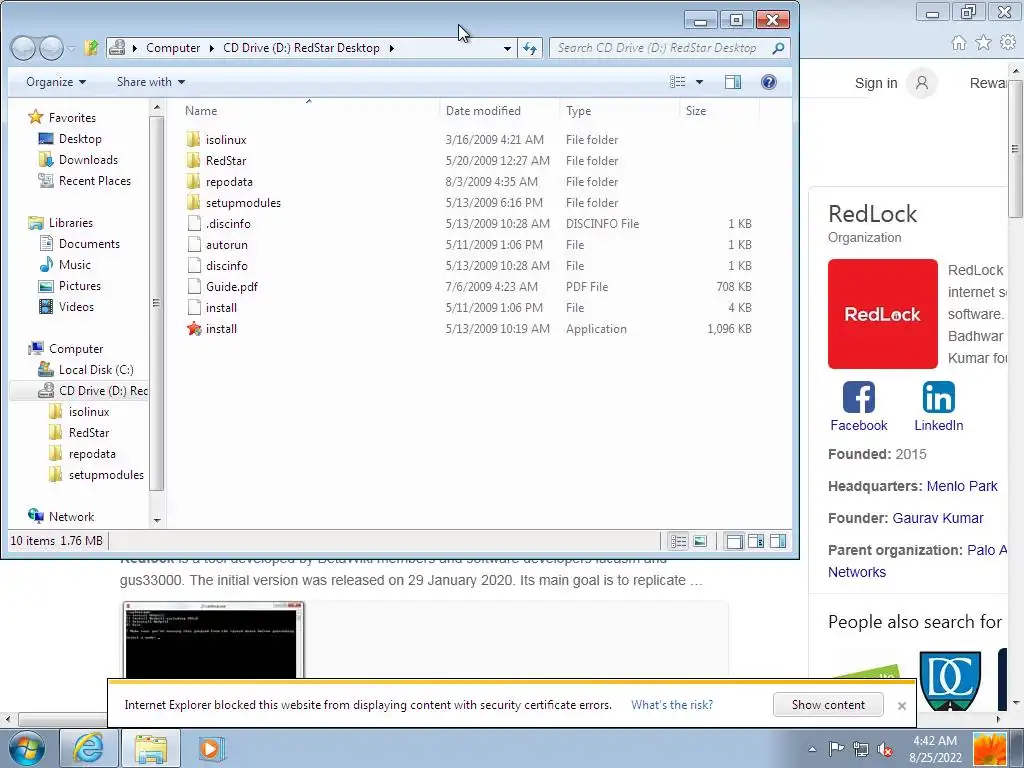Click Show content button in IE notification
1024x768 pixels.
pyautogui.click(x=828, y=705)
